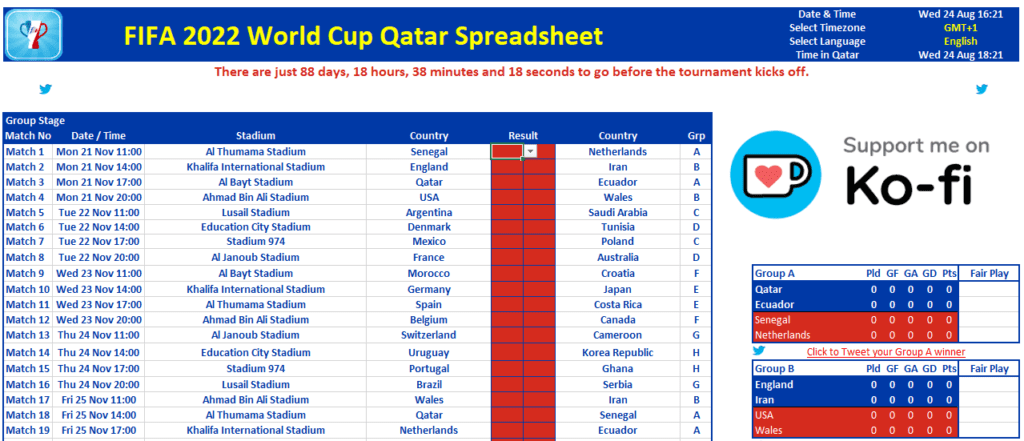Click the Twitter bird below Time in Qatar
The height and width of the screenshot is (441, 1024).
(x=981, y=89)
